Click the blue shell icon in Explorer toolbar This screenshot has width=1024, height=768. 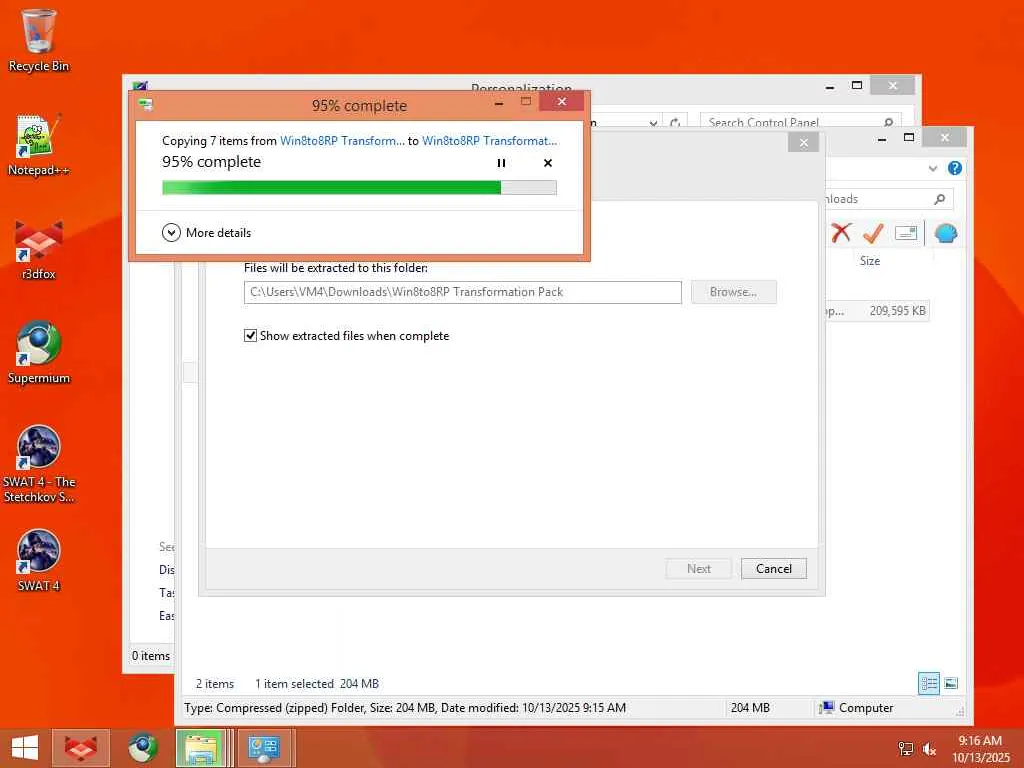click(946, 232)
